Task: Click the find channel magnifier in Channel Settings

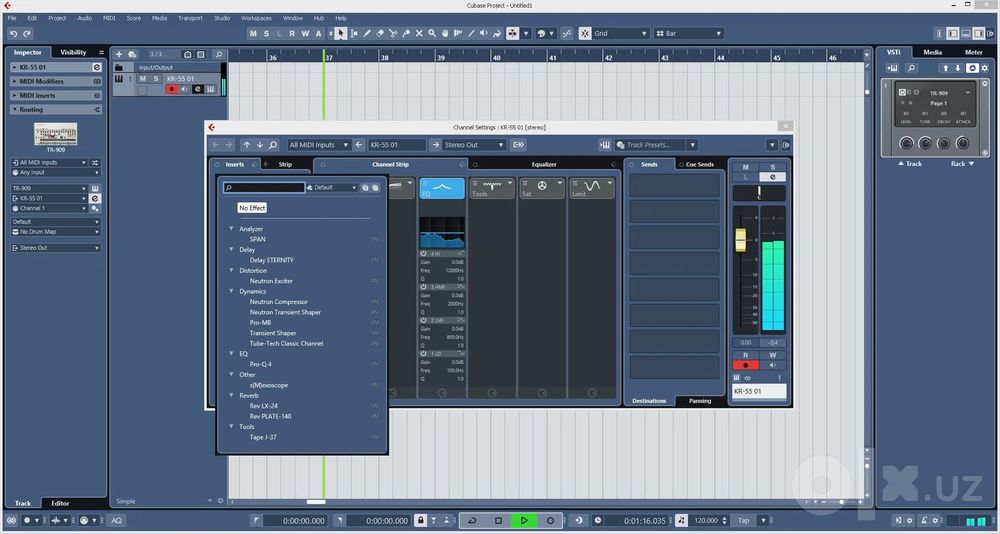Action: pyautogui.click(x=273, y=145)
